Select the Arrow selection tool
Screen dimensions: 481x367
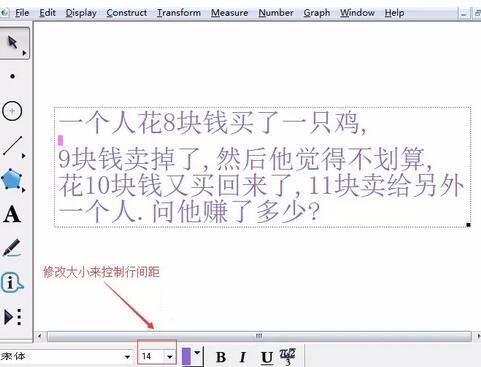coord(13,43)
